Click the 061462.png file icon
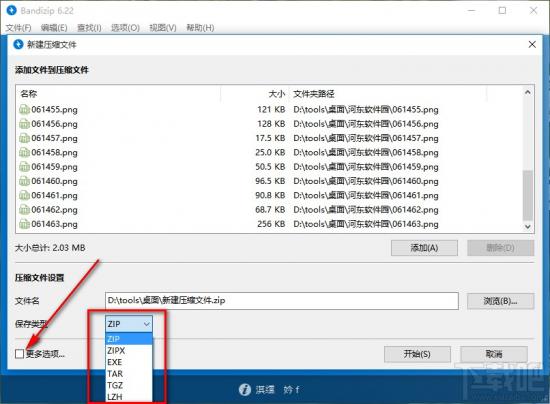The width and height of the screenshot is (550, 404). pos(24,210)
